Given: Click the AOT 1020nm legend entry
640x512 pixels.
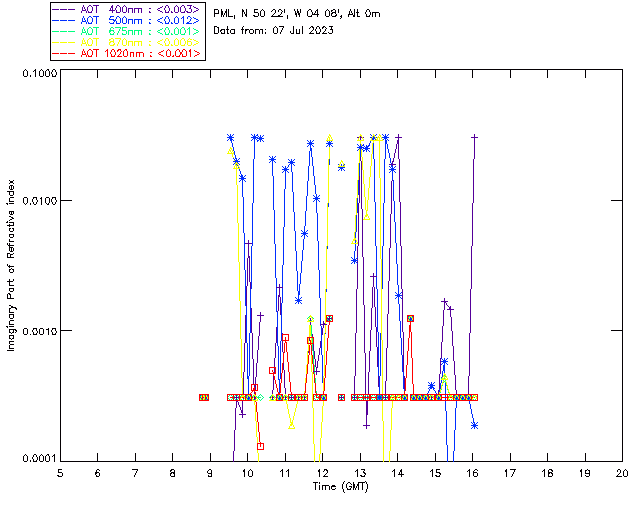Looking at the screenshot, I should [x=127, y=53].
